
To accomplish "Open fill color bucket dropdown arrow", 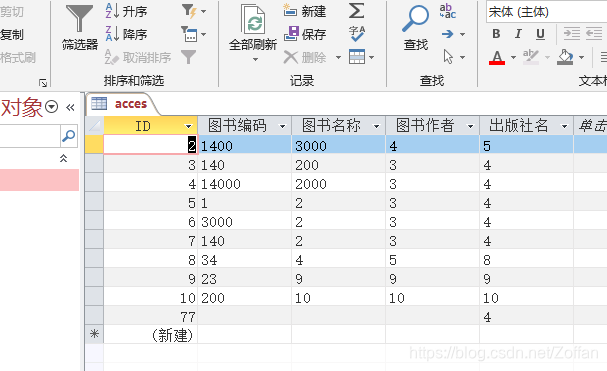I will [581, 58].
